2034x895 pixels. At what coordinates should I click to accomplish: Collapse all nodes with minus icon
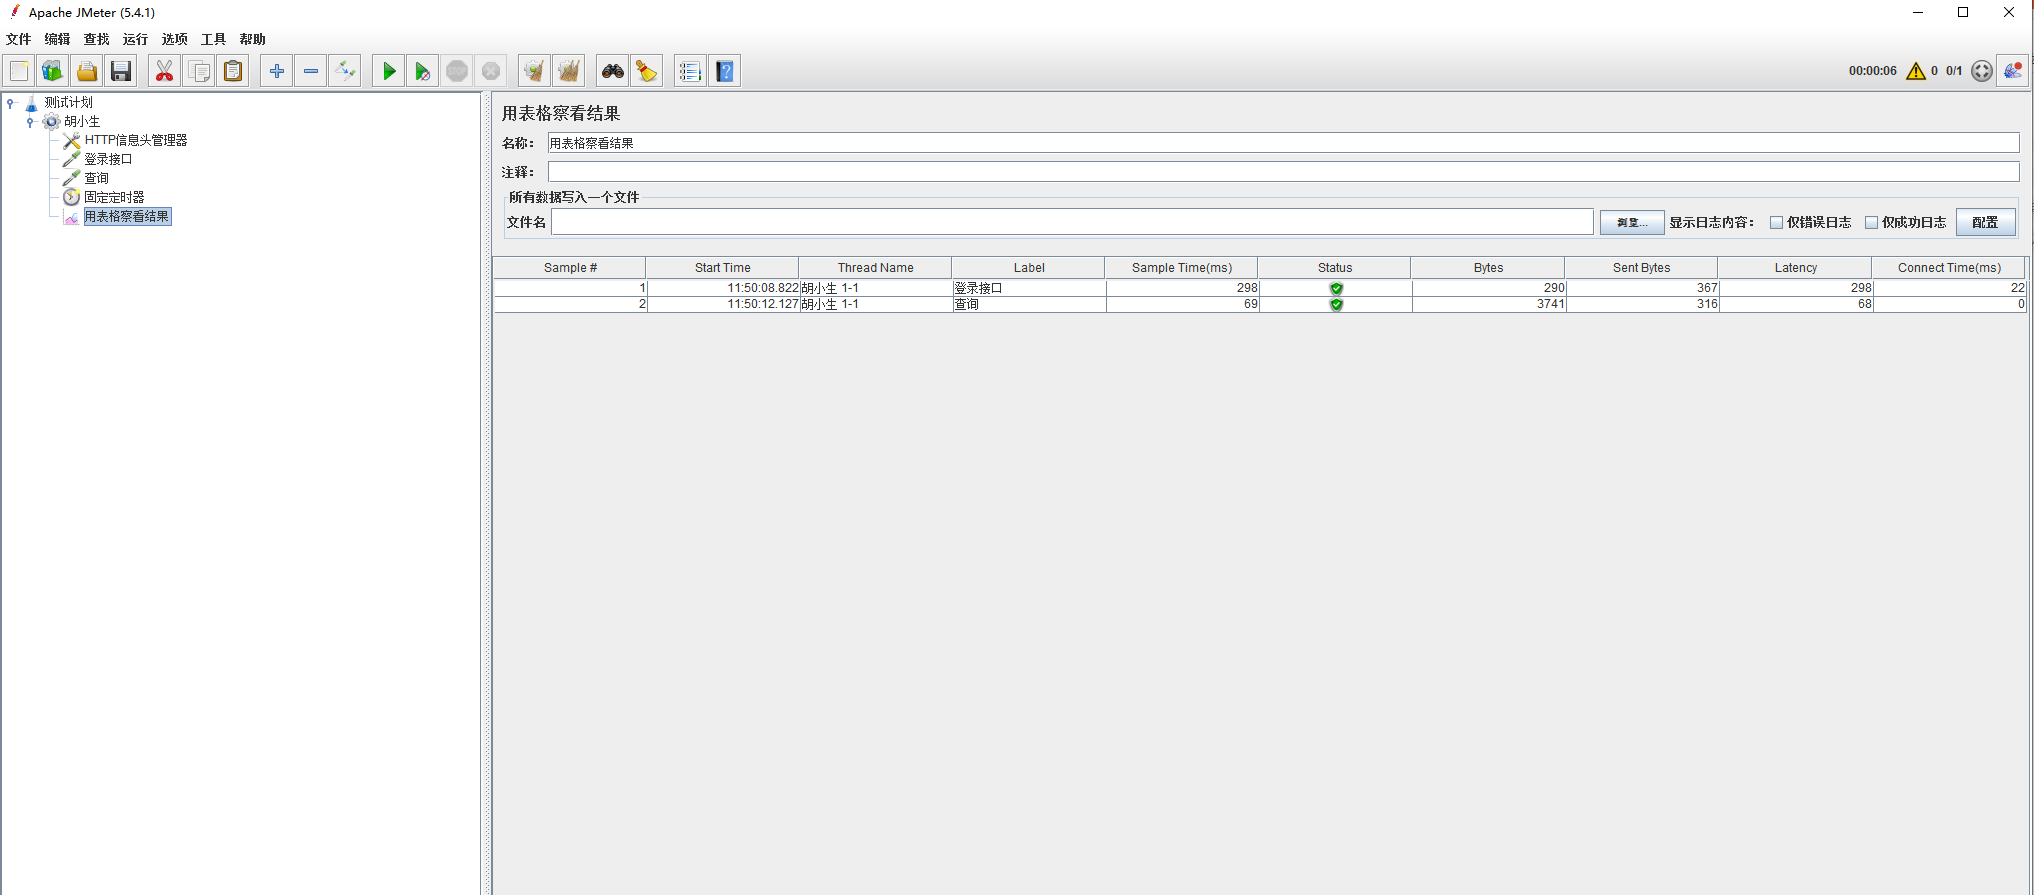[311, 71]
